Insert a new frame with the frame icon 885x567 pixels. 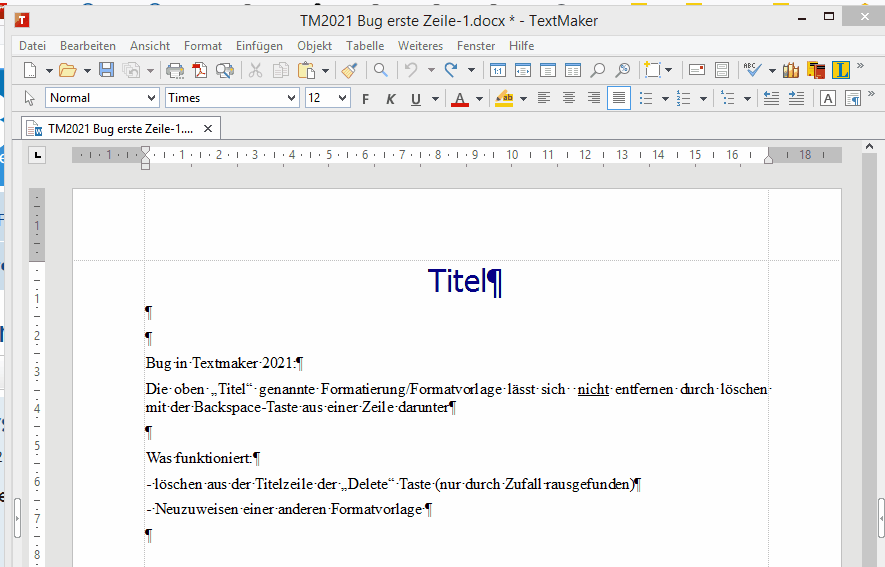652,70
